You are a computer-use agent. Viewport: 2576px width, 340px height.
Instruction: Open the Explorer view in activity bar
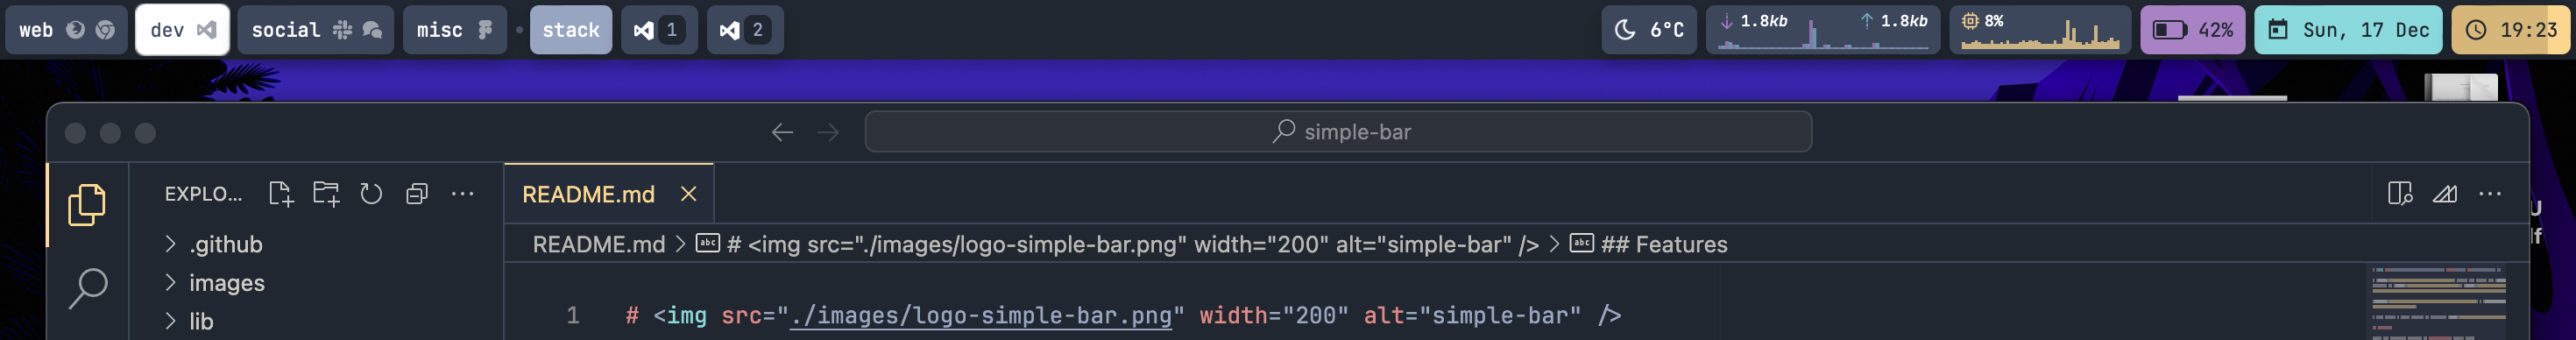click(x=87, y=205)
